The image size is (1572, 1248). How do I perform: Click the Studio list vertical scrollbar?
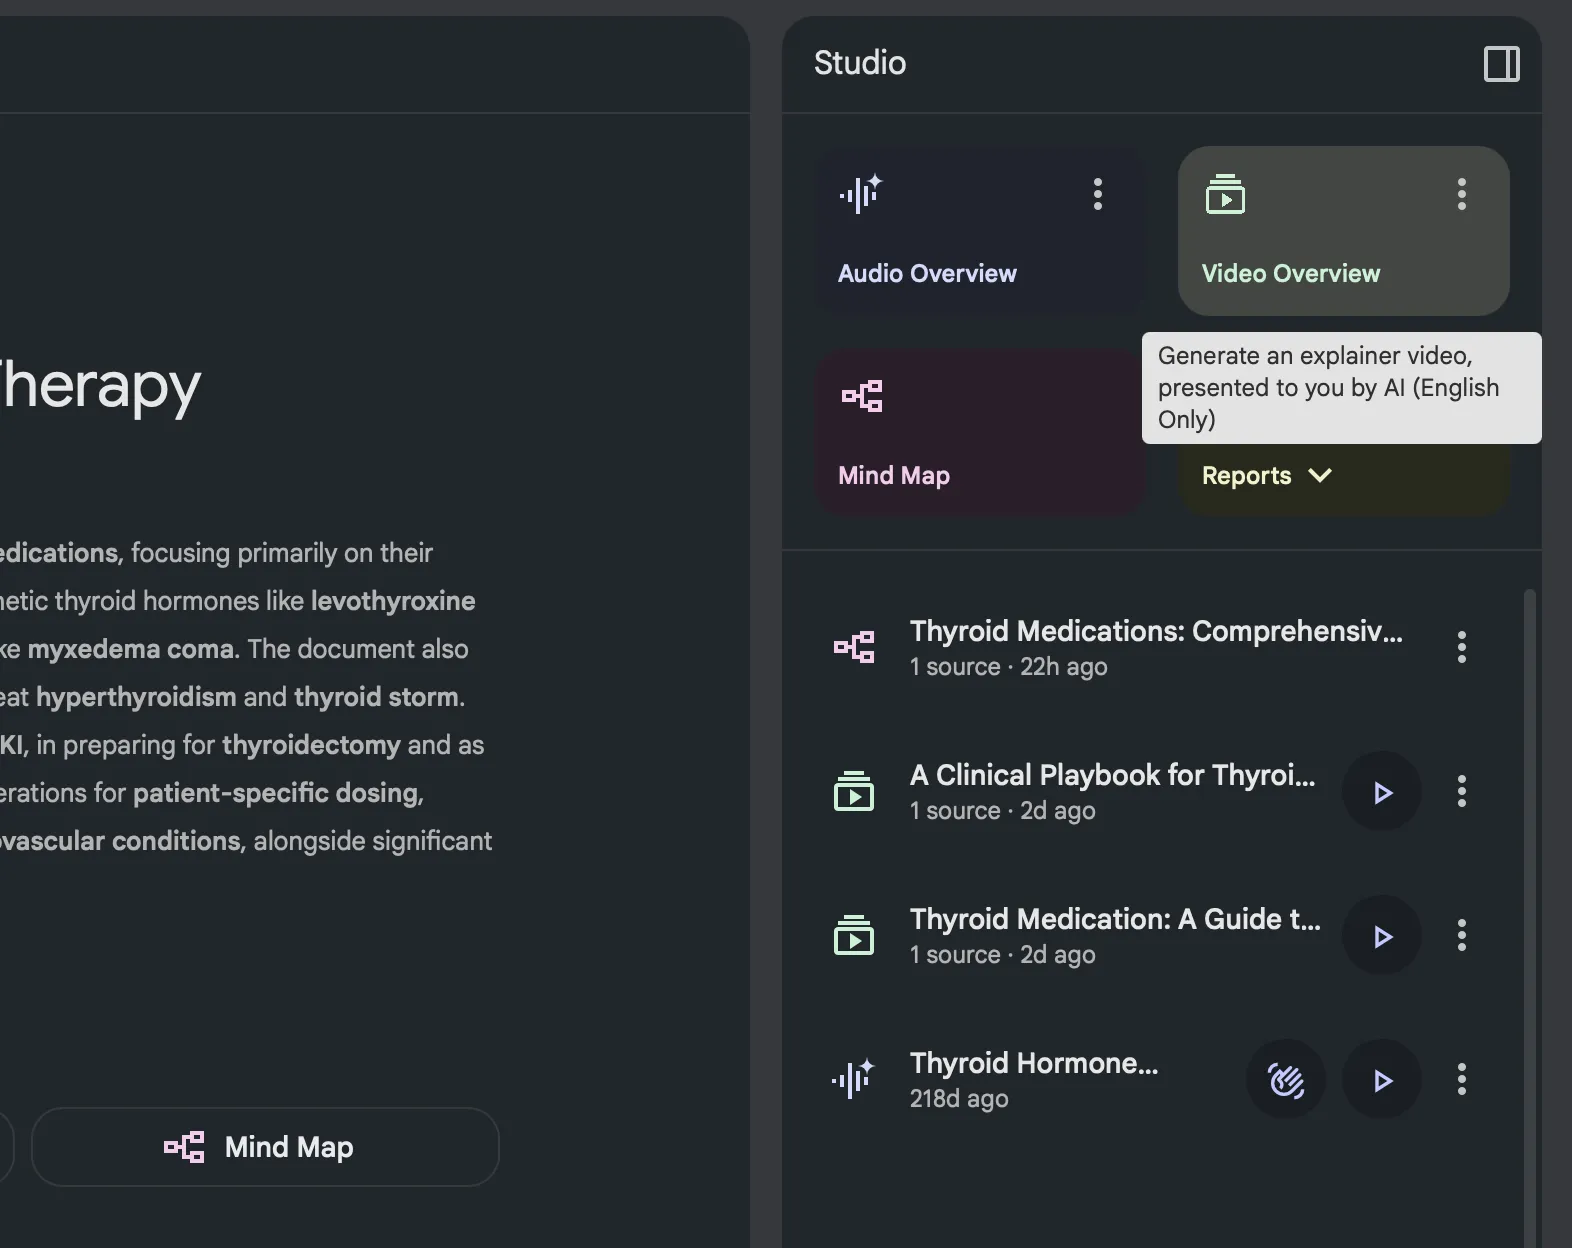(x=1529, y=900)
